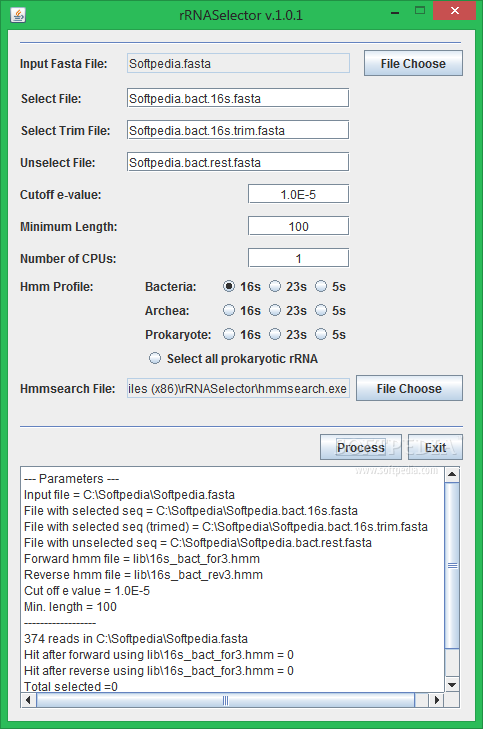This screenshot has height=729, width=483.
Task: Select Prokaryote 23s radio button
Action: 275,334
